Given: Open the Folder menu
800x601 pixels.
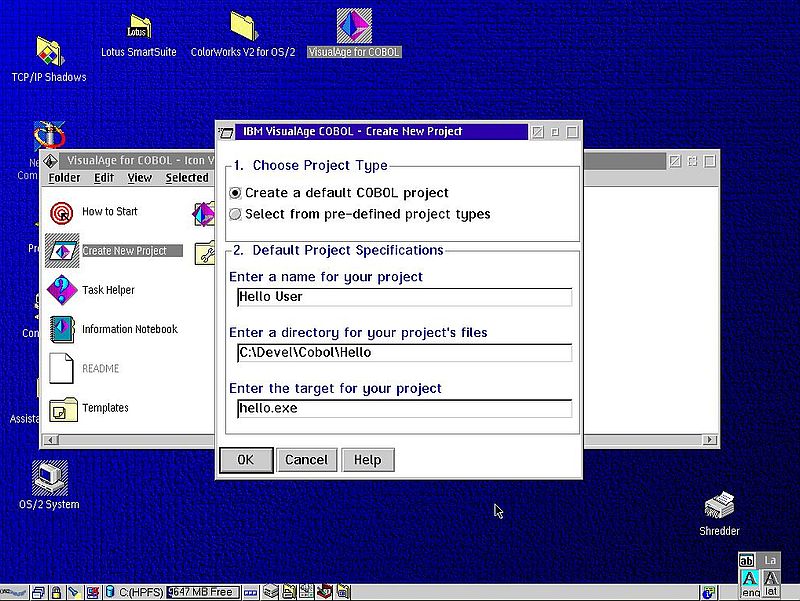Looking at the screenshot, I should (x=64, y=178).
